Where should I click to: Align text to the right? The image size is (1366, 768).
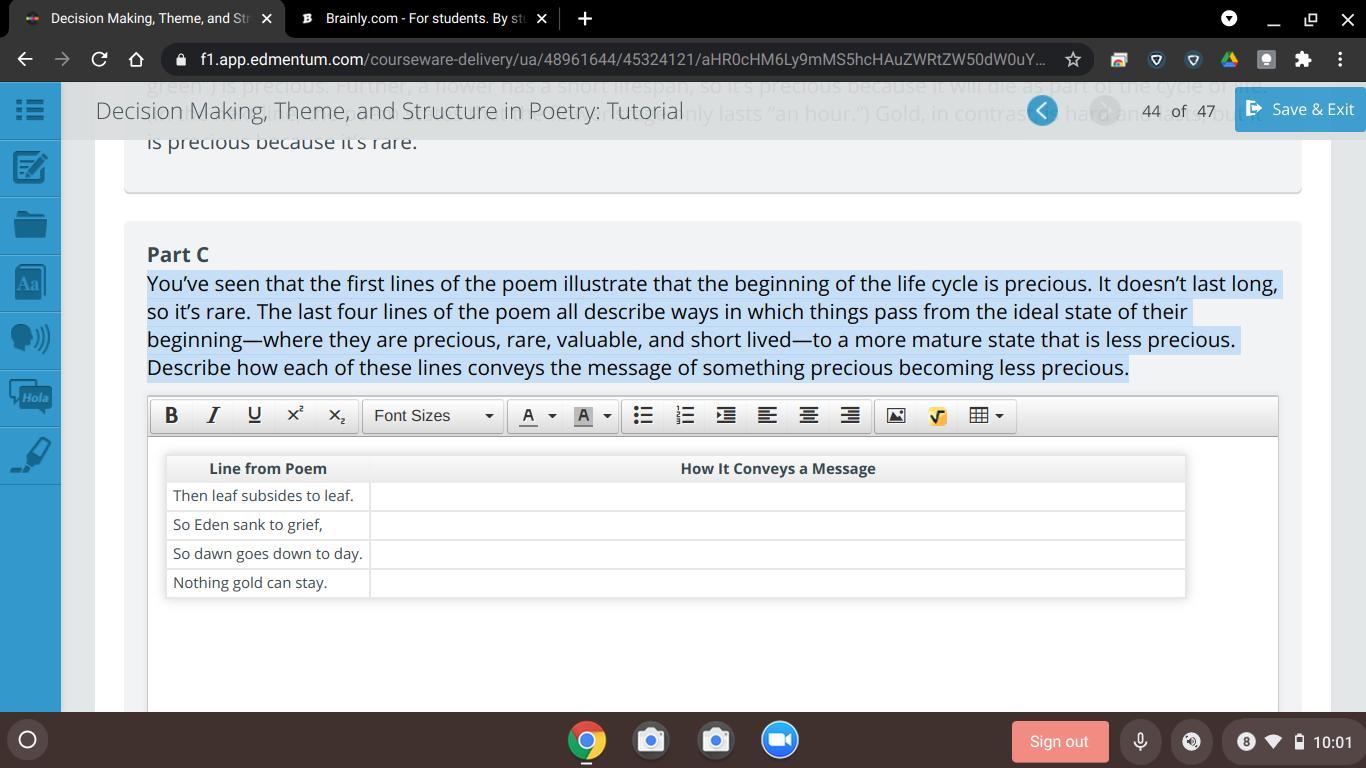tap(850, 416)
